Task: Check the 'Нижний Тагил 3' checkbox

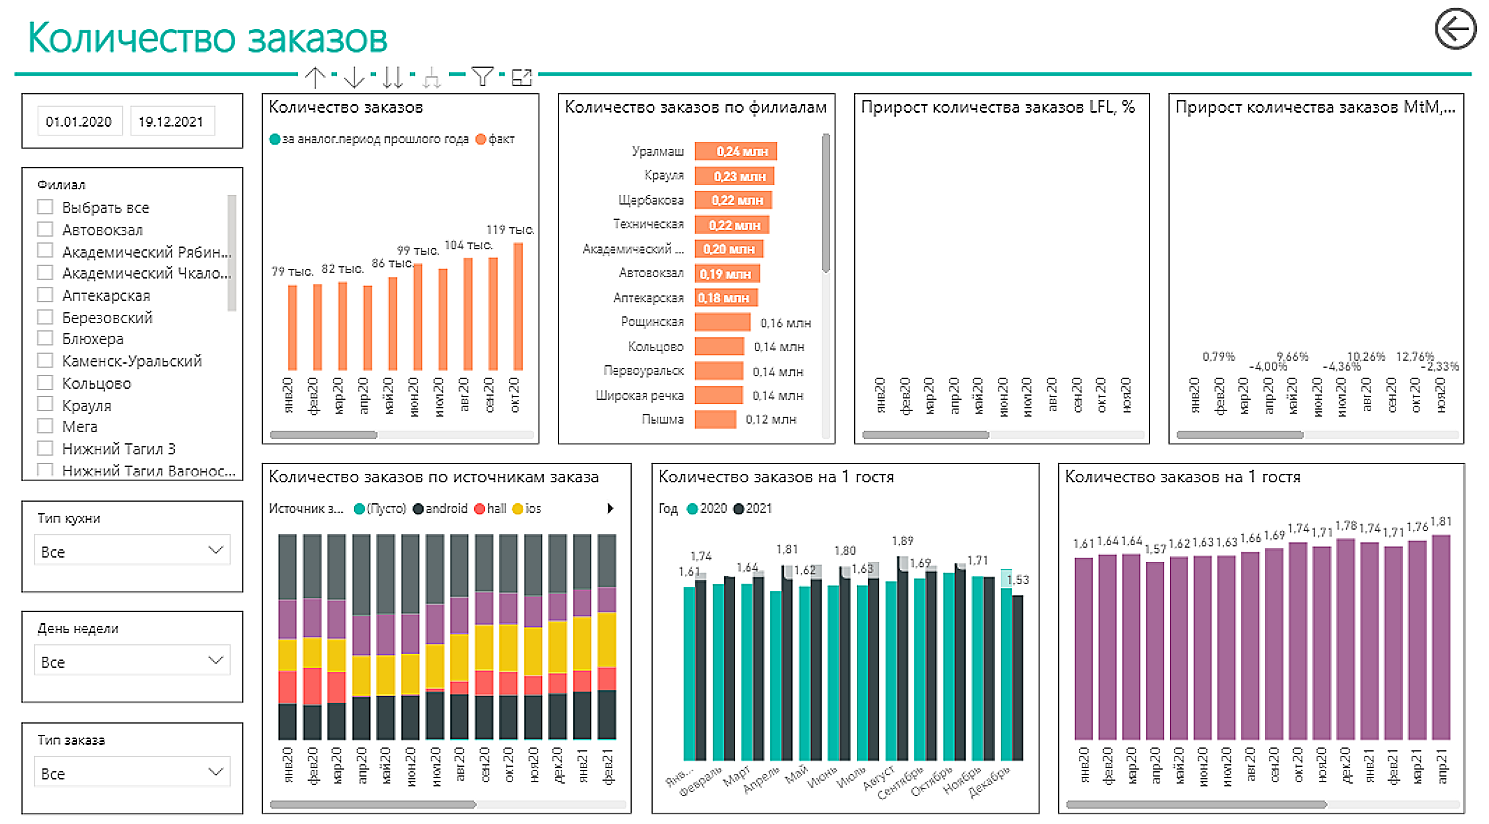Action: pos(45,449)
